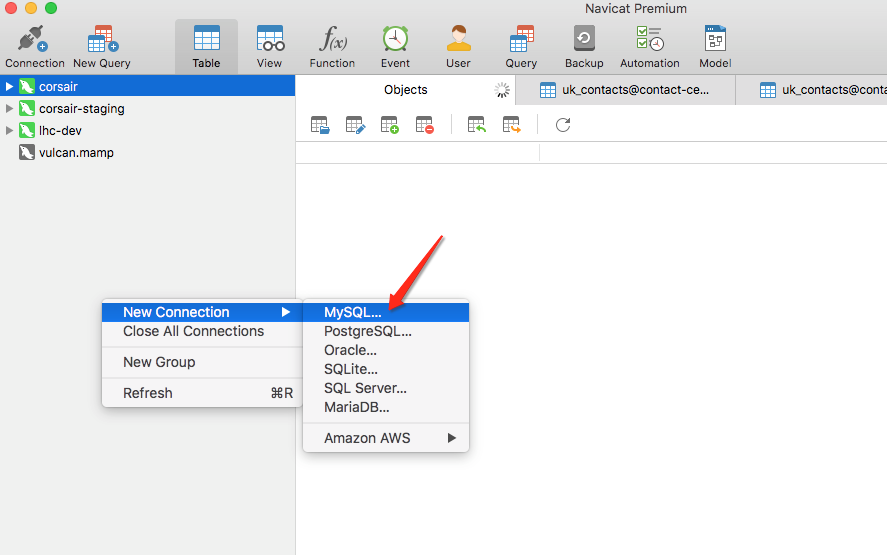Image resolution: width=887 pixels, height=555 pixels.
Task: Open the Query toolbar button
Action: 521,48
